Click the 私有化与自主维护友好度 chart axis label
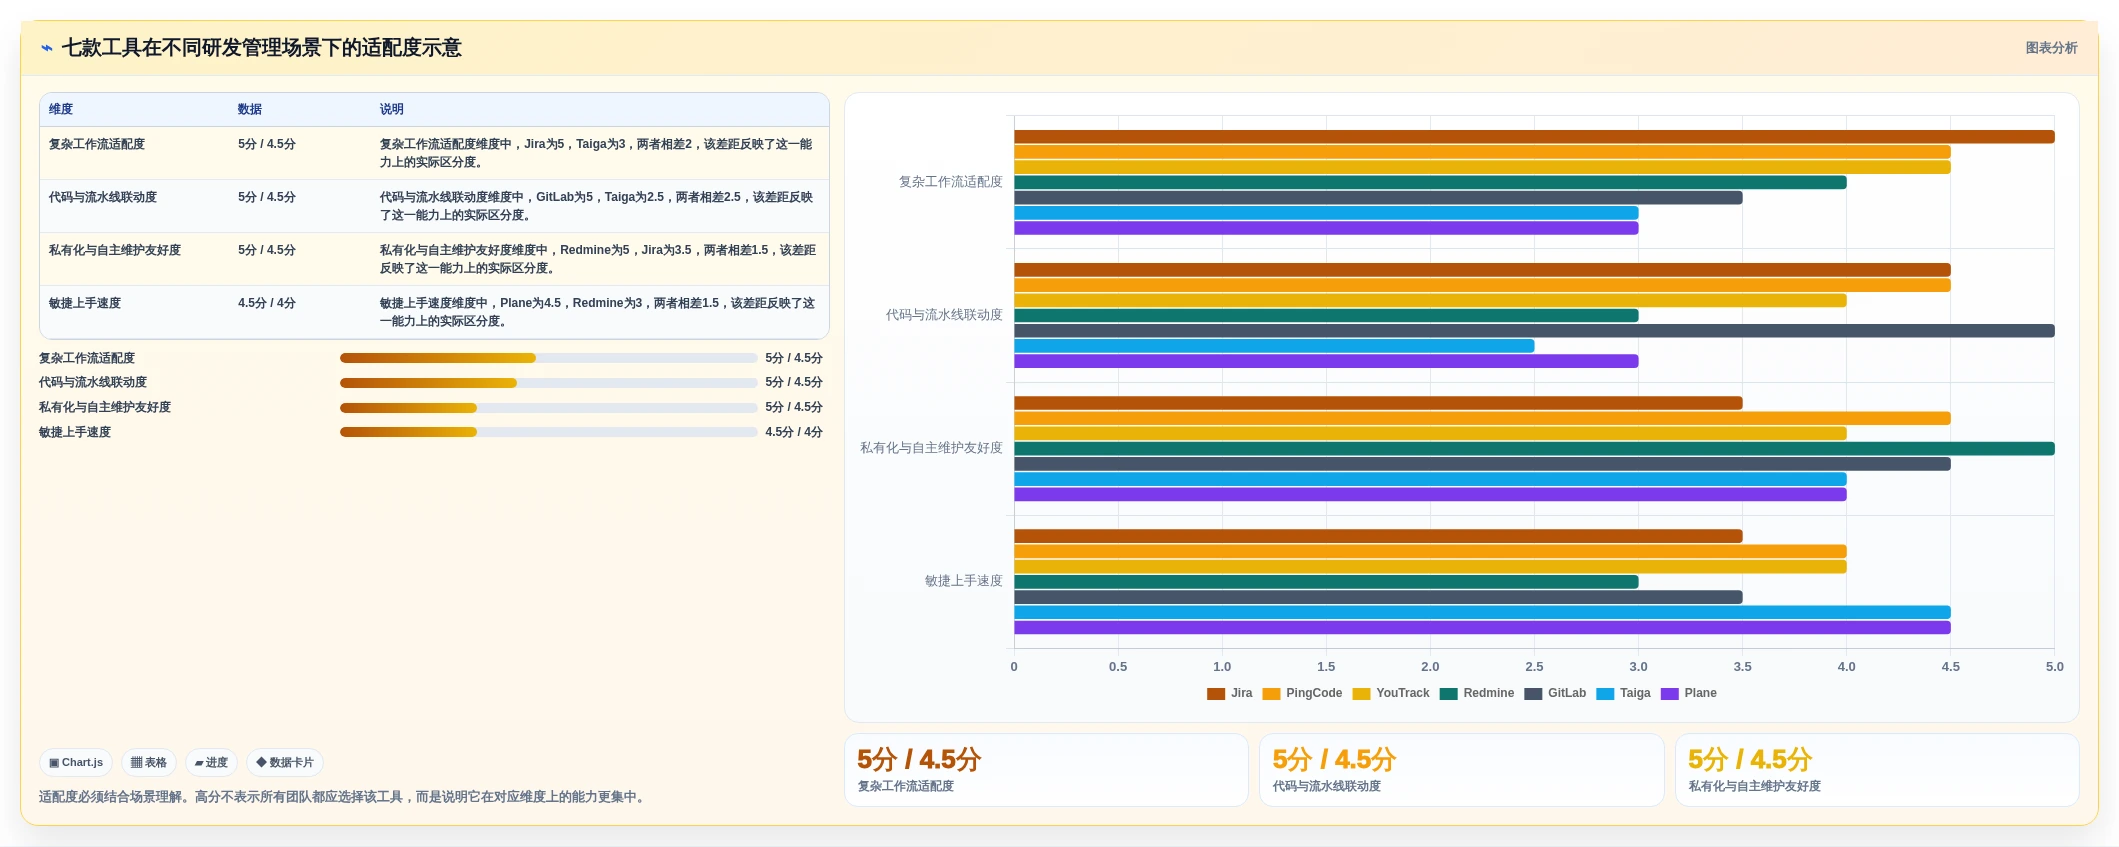This screenshot has height=847, width=2119. (x=931, y=448)
